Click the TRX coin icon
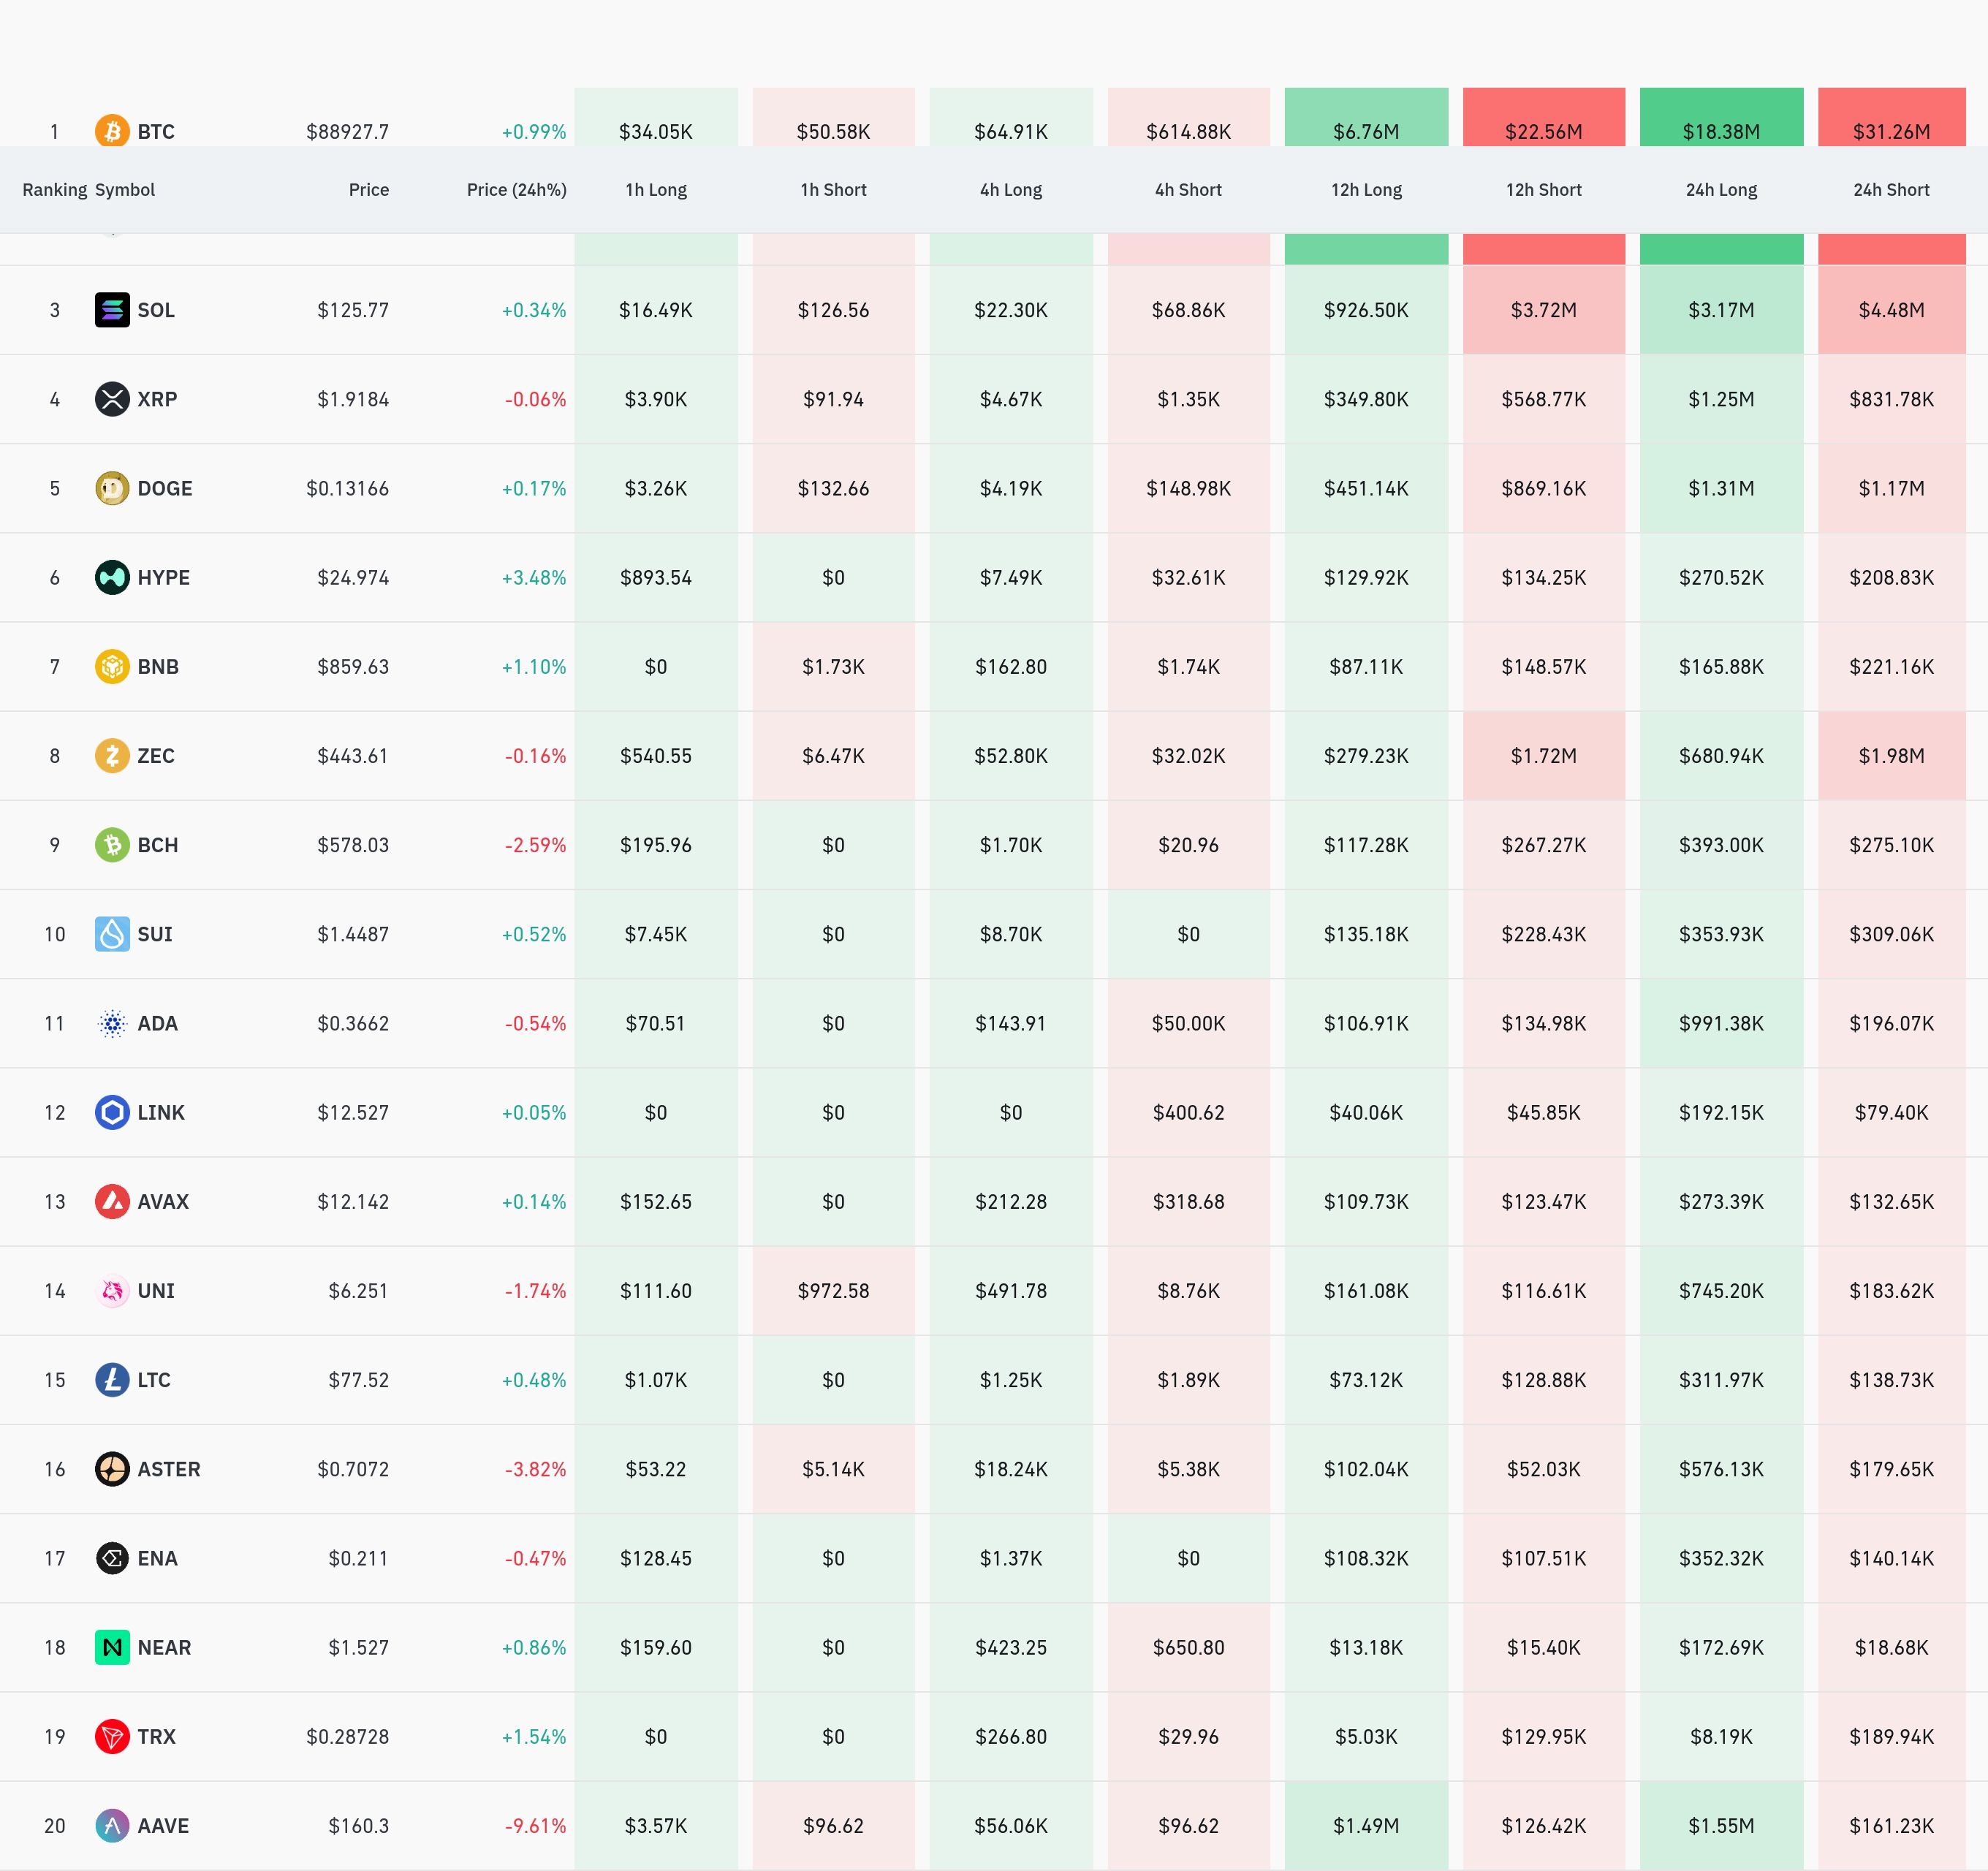The image size is (1988, 1871). click(x=112, y=1736)
